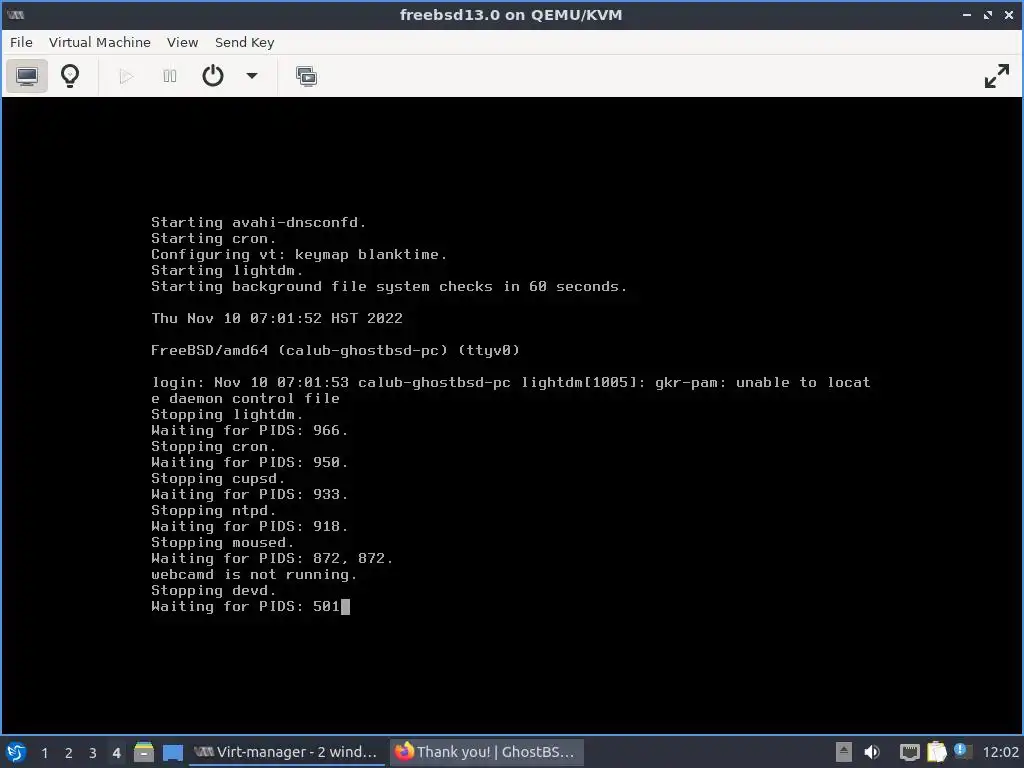Switch viewer to fullscreen
Image resolution: width=1024 pixels, height=768 pixels.
pos(997,76)
